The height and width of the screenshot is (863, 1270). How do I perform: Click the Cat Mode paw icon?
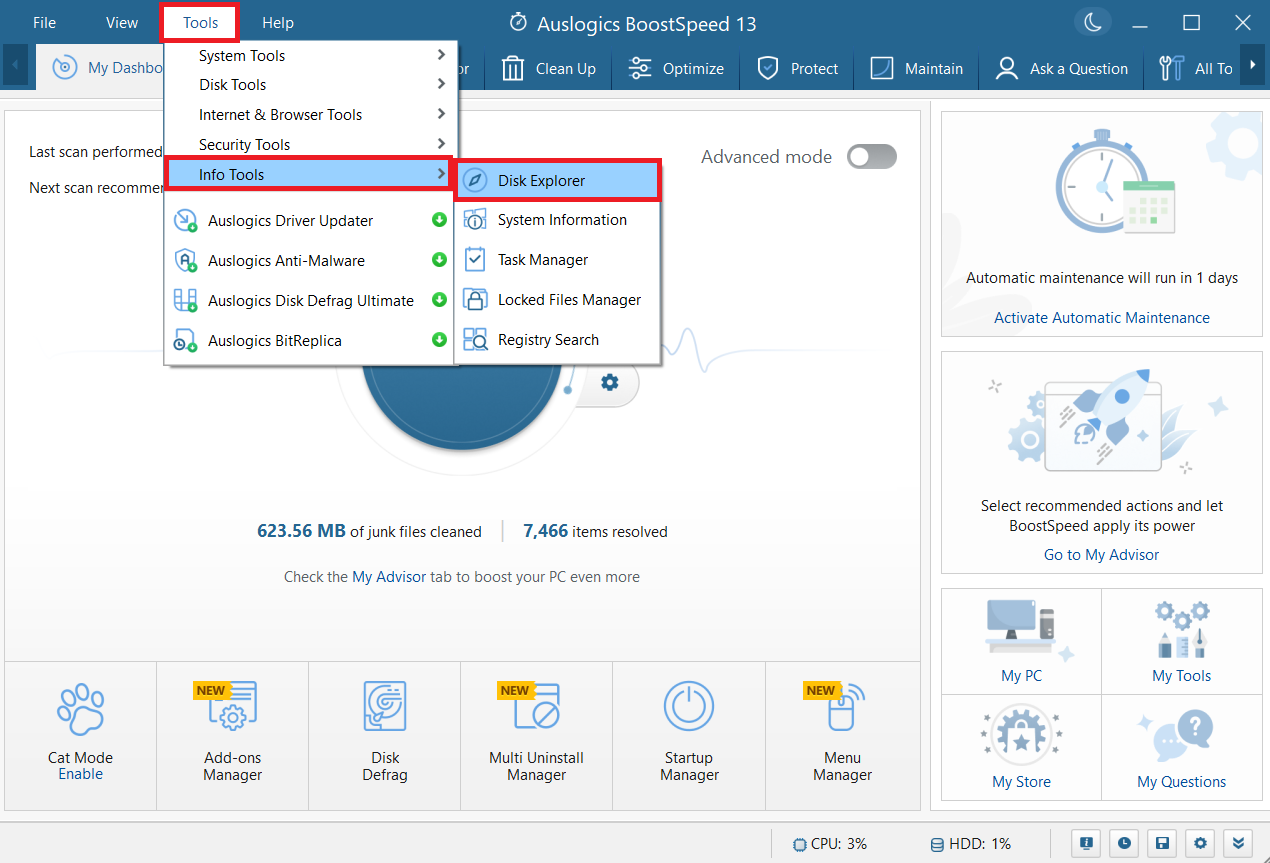click(81, 709)
